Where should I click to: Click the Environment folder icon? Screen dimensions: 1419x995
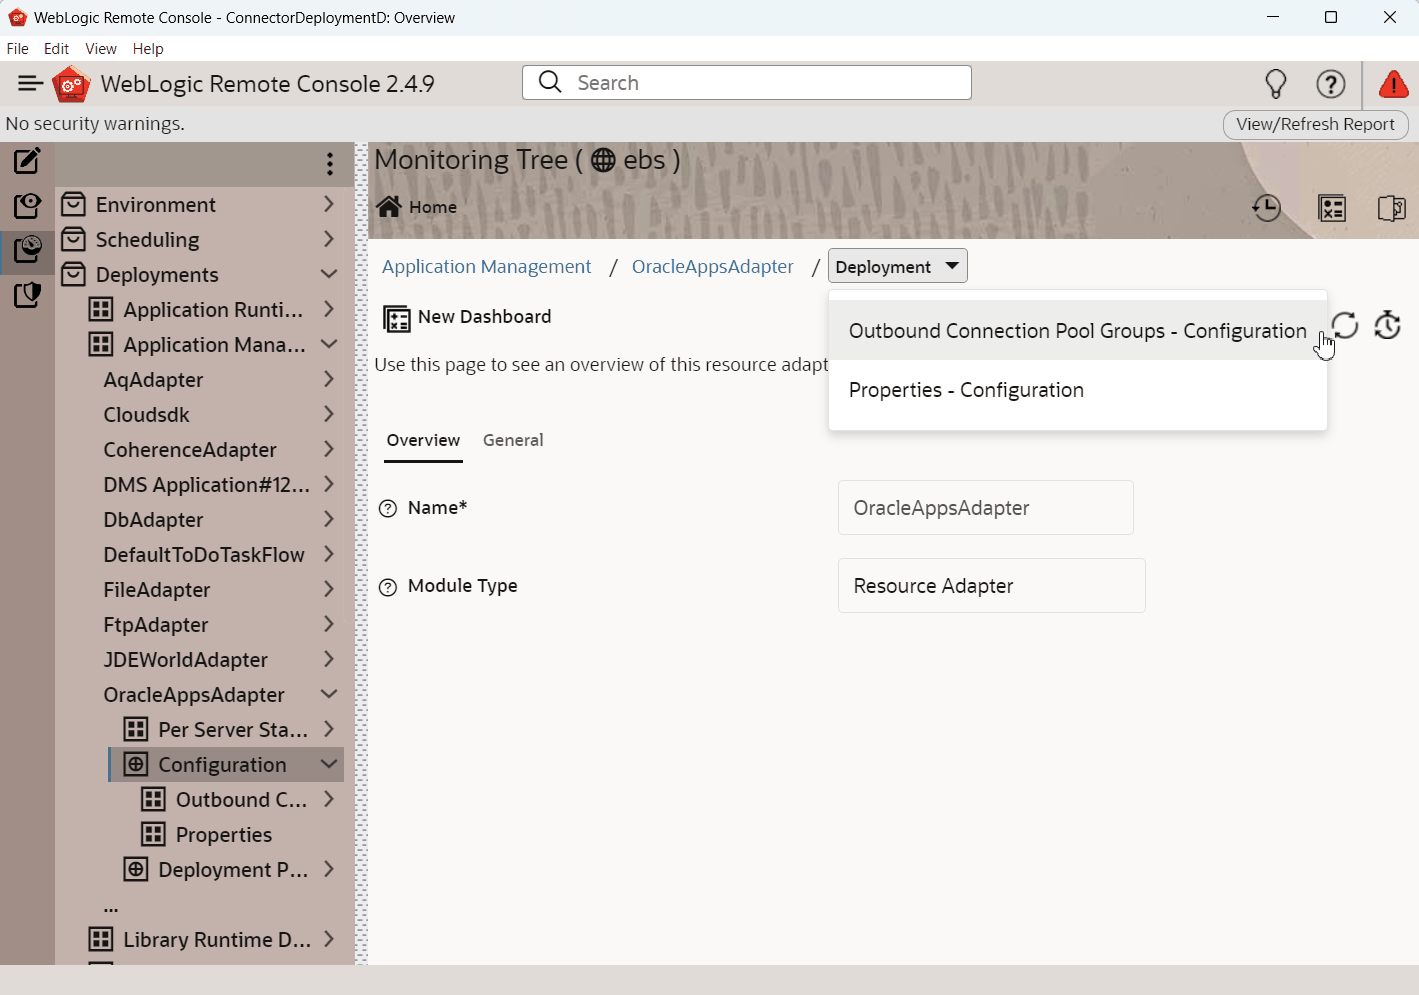pos(73,204)
